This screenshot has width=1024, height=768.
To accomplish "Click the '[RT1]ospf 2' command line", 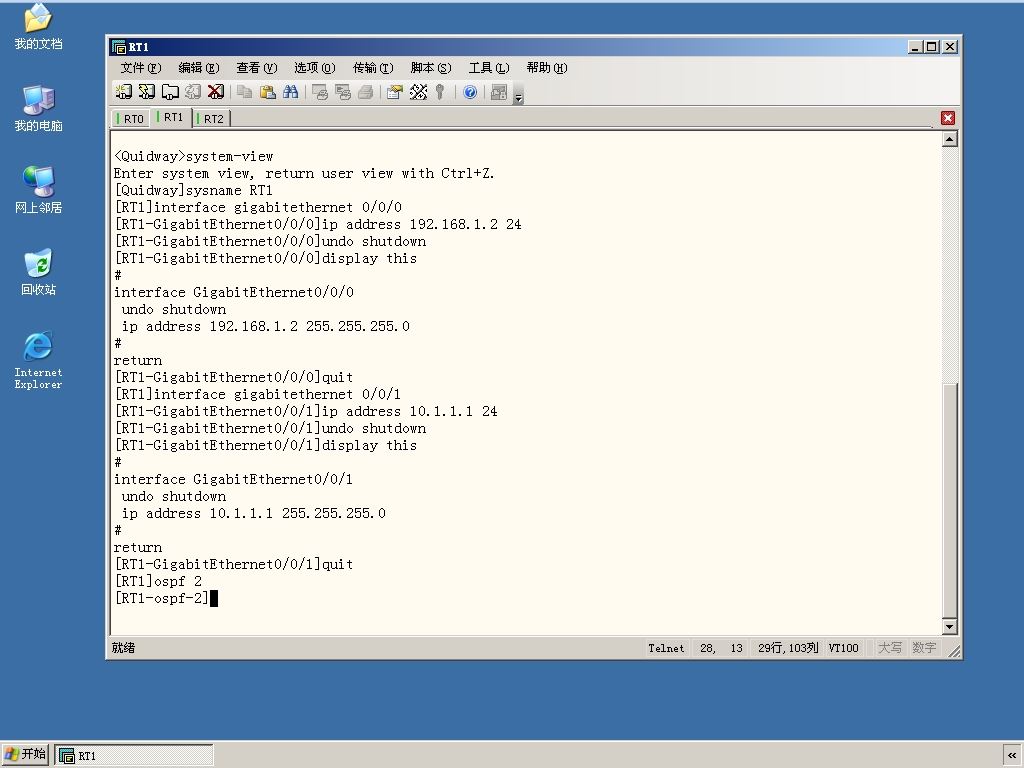I will coord(158,581).
